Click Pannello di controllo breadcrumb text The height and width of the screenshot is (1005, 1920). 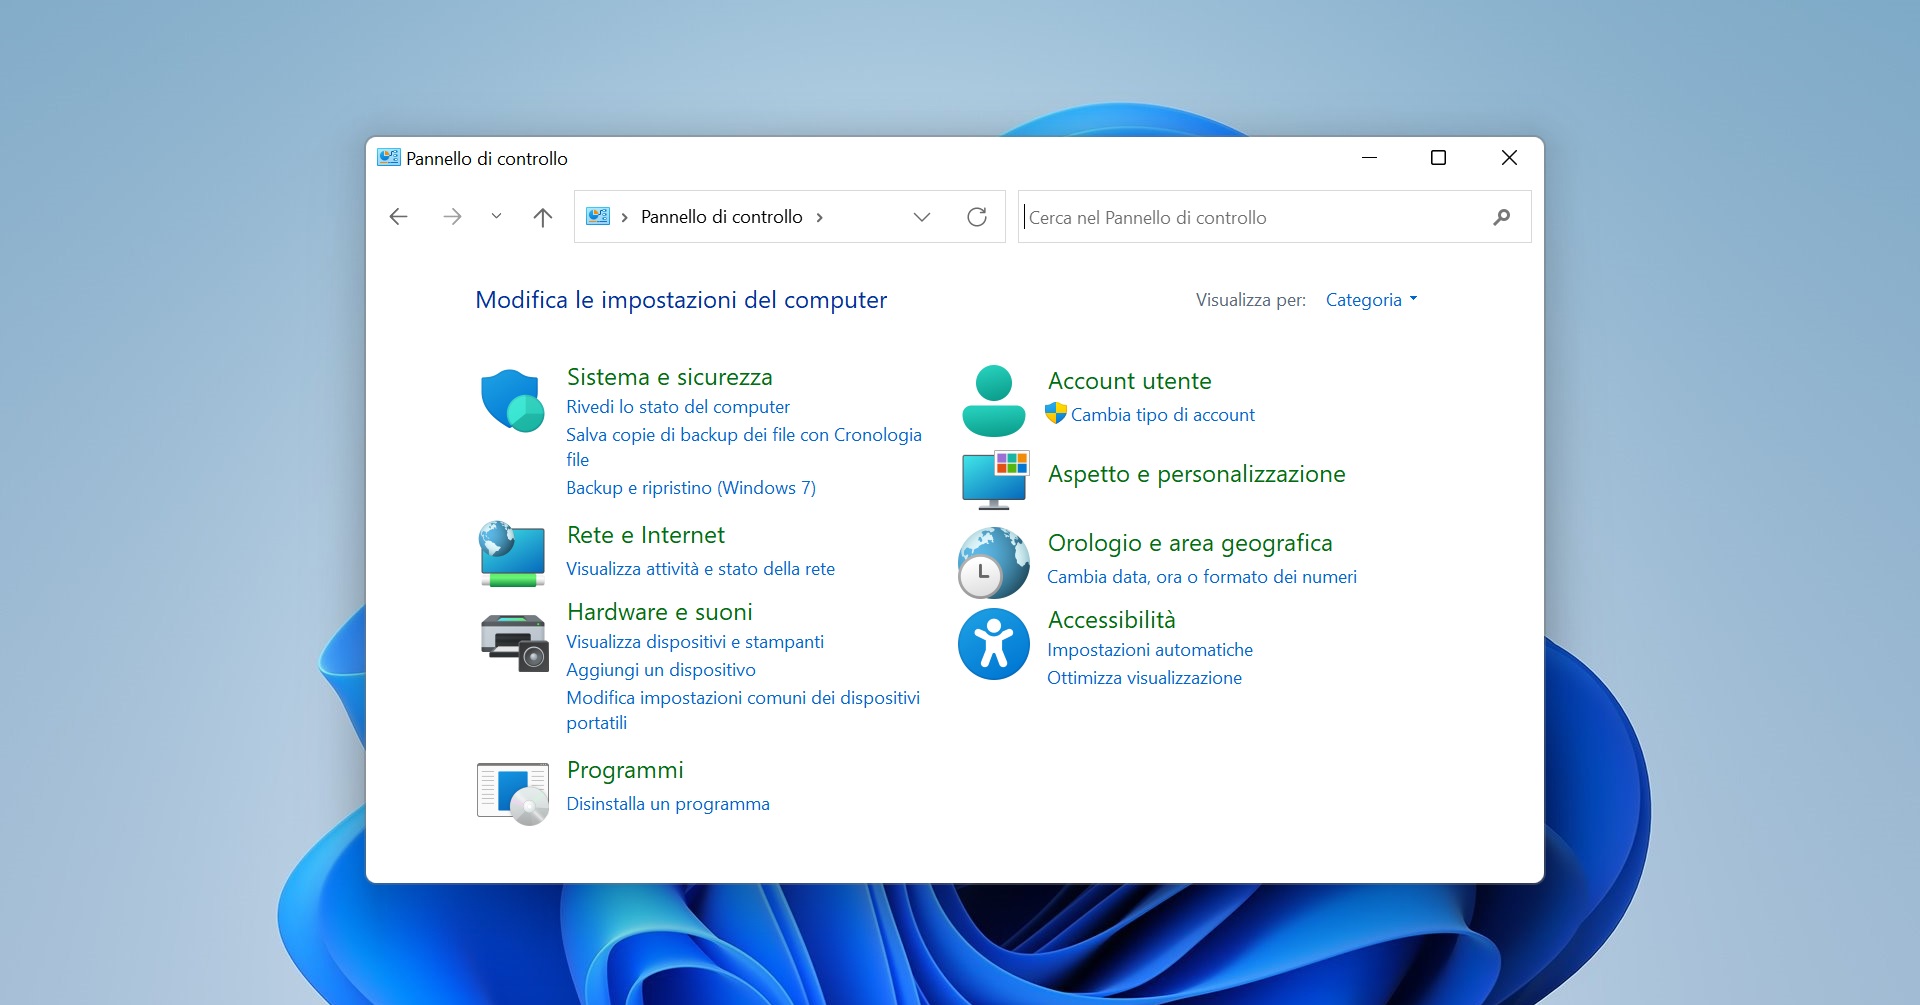722,217
